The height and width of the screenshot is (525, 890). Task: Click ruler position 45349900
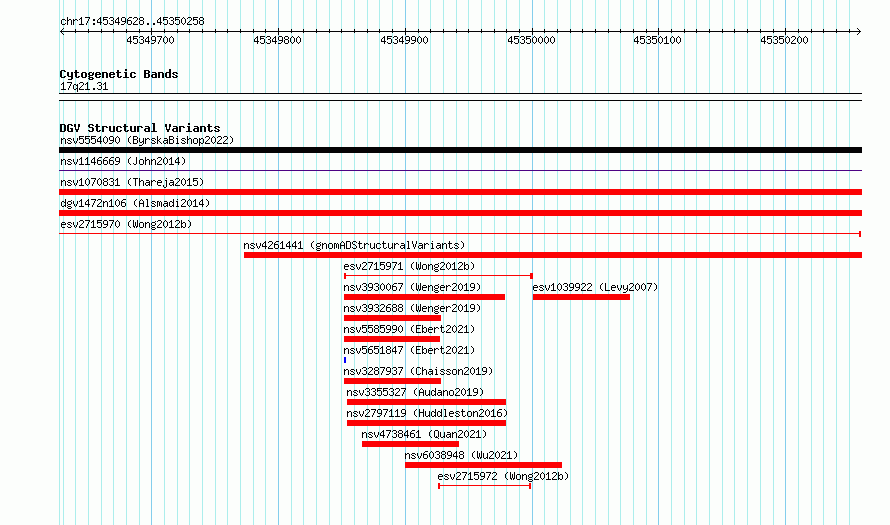click(404, 40)
